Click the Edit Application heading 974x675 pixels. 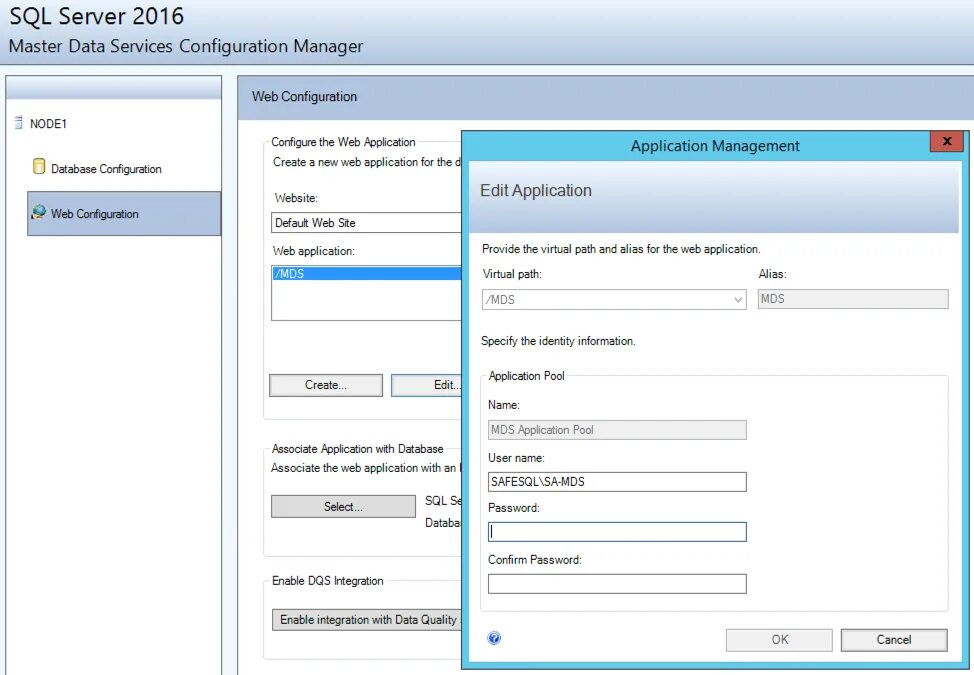[x=535, y=191]
